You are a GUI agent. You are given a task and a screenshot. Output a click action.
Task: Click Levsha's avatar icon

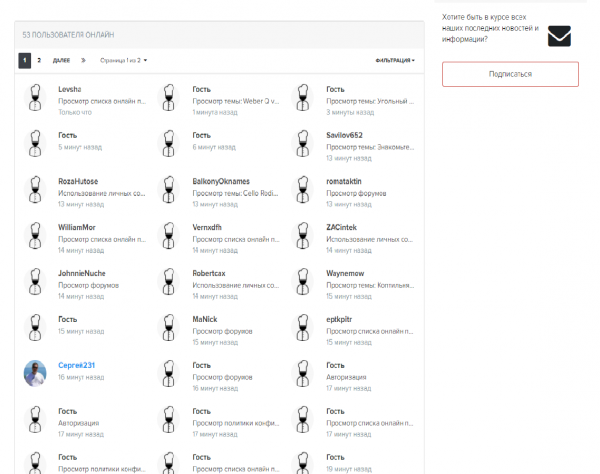click(35, 99)
